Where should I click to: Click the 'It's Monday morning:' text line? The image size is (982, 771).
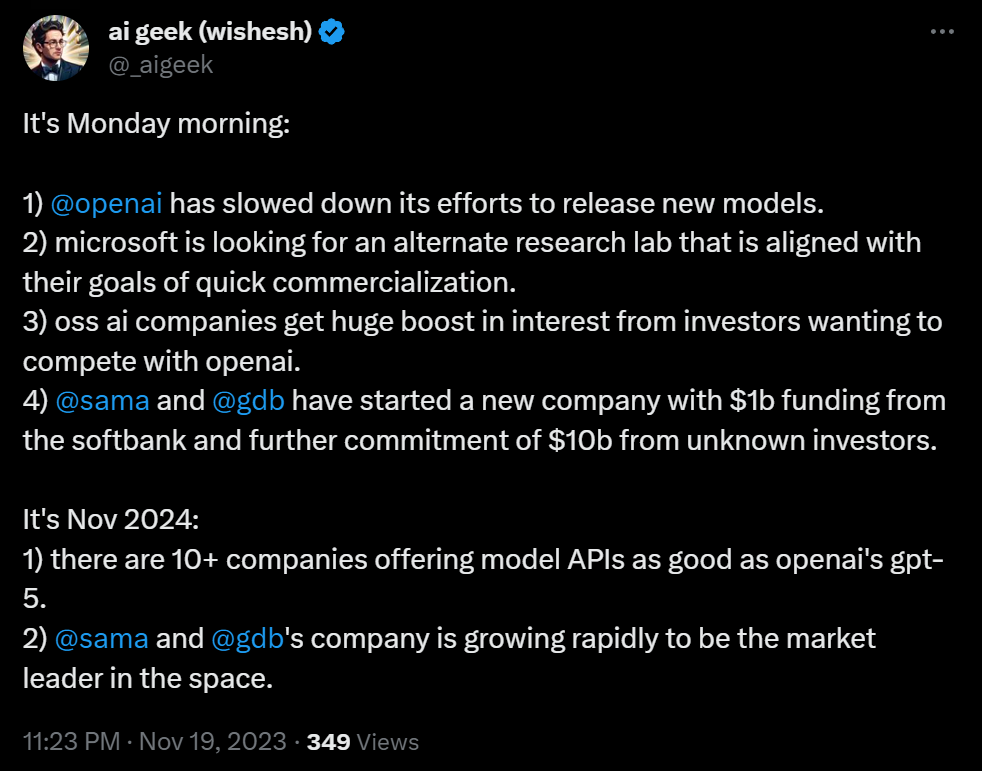click(x=157, y=124)
